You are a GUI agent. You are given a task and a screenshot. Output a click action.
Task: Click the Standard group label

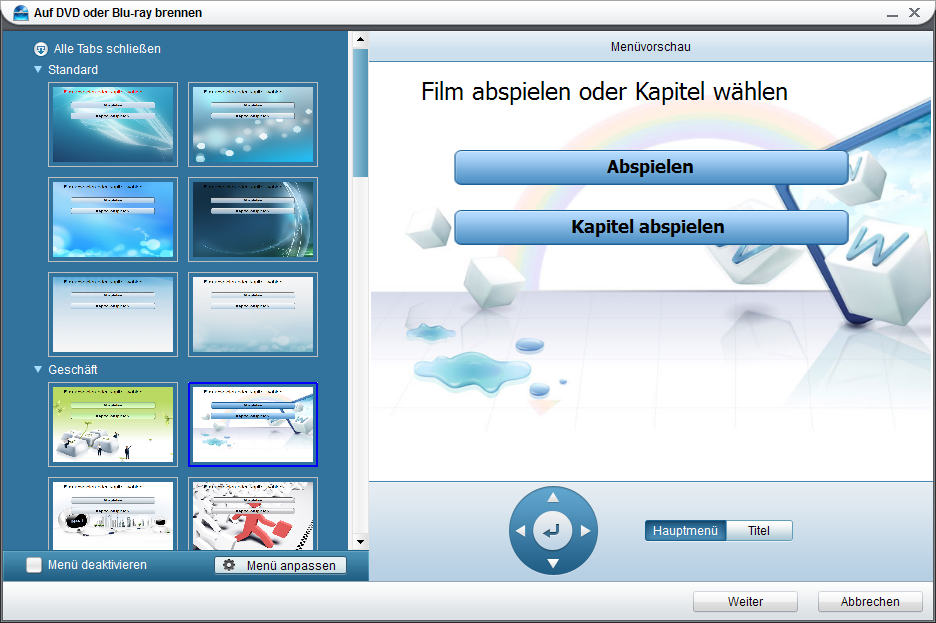[x=73, y=70]
